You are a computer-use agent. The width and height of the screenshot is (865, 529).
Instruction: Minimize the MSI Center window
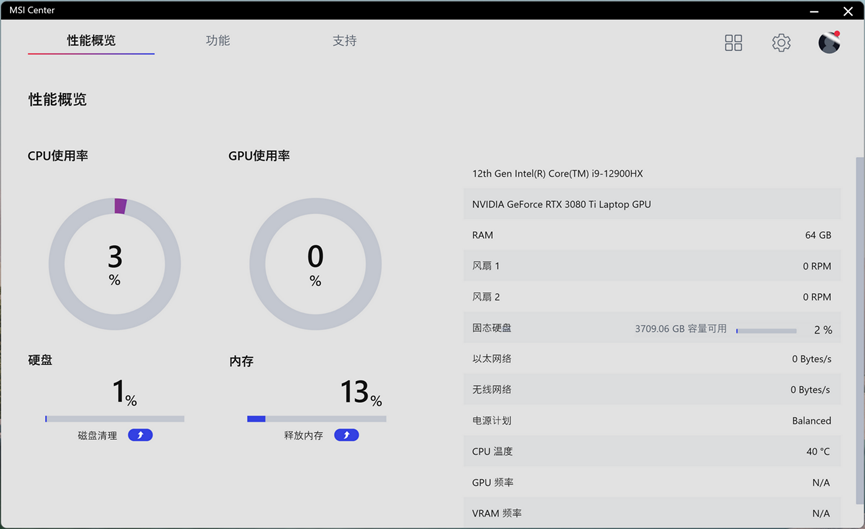(815, 11)
